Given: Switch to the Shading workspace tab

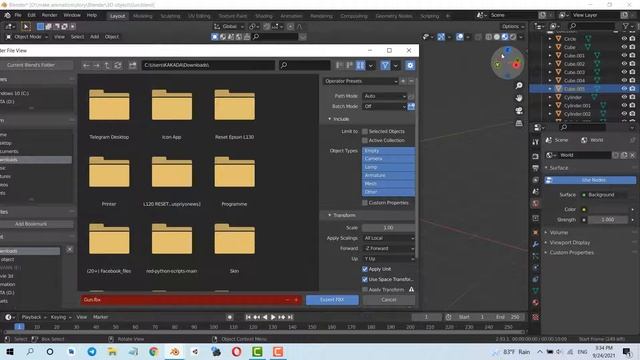Looking at the screenshot, I should click(x=264, y=16).
